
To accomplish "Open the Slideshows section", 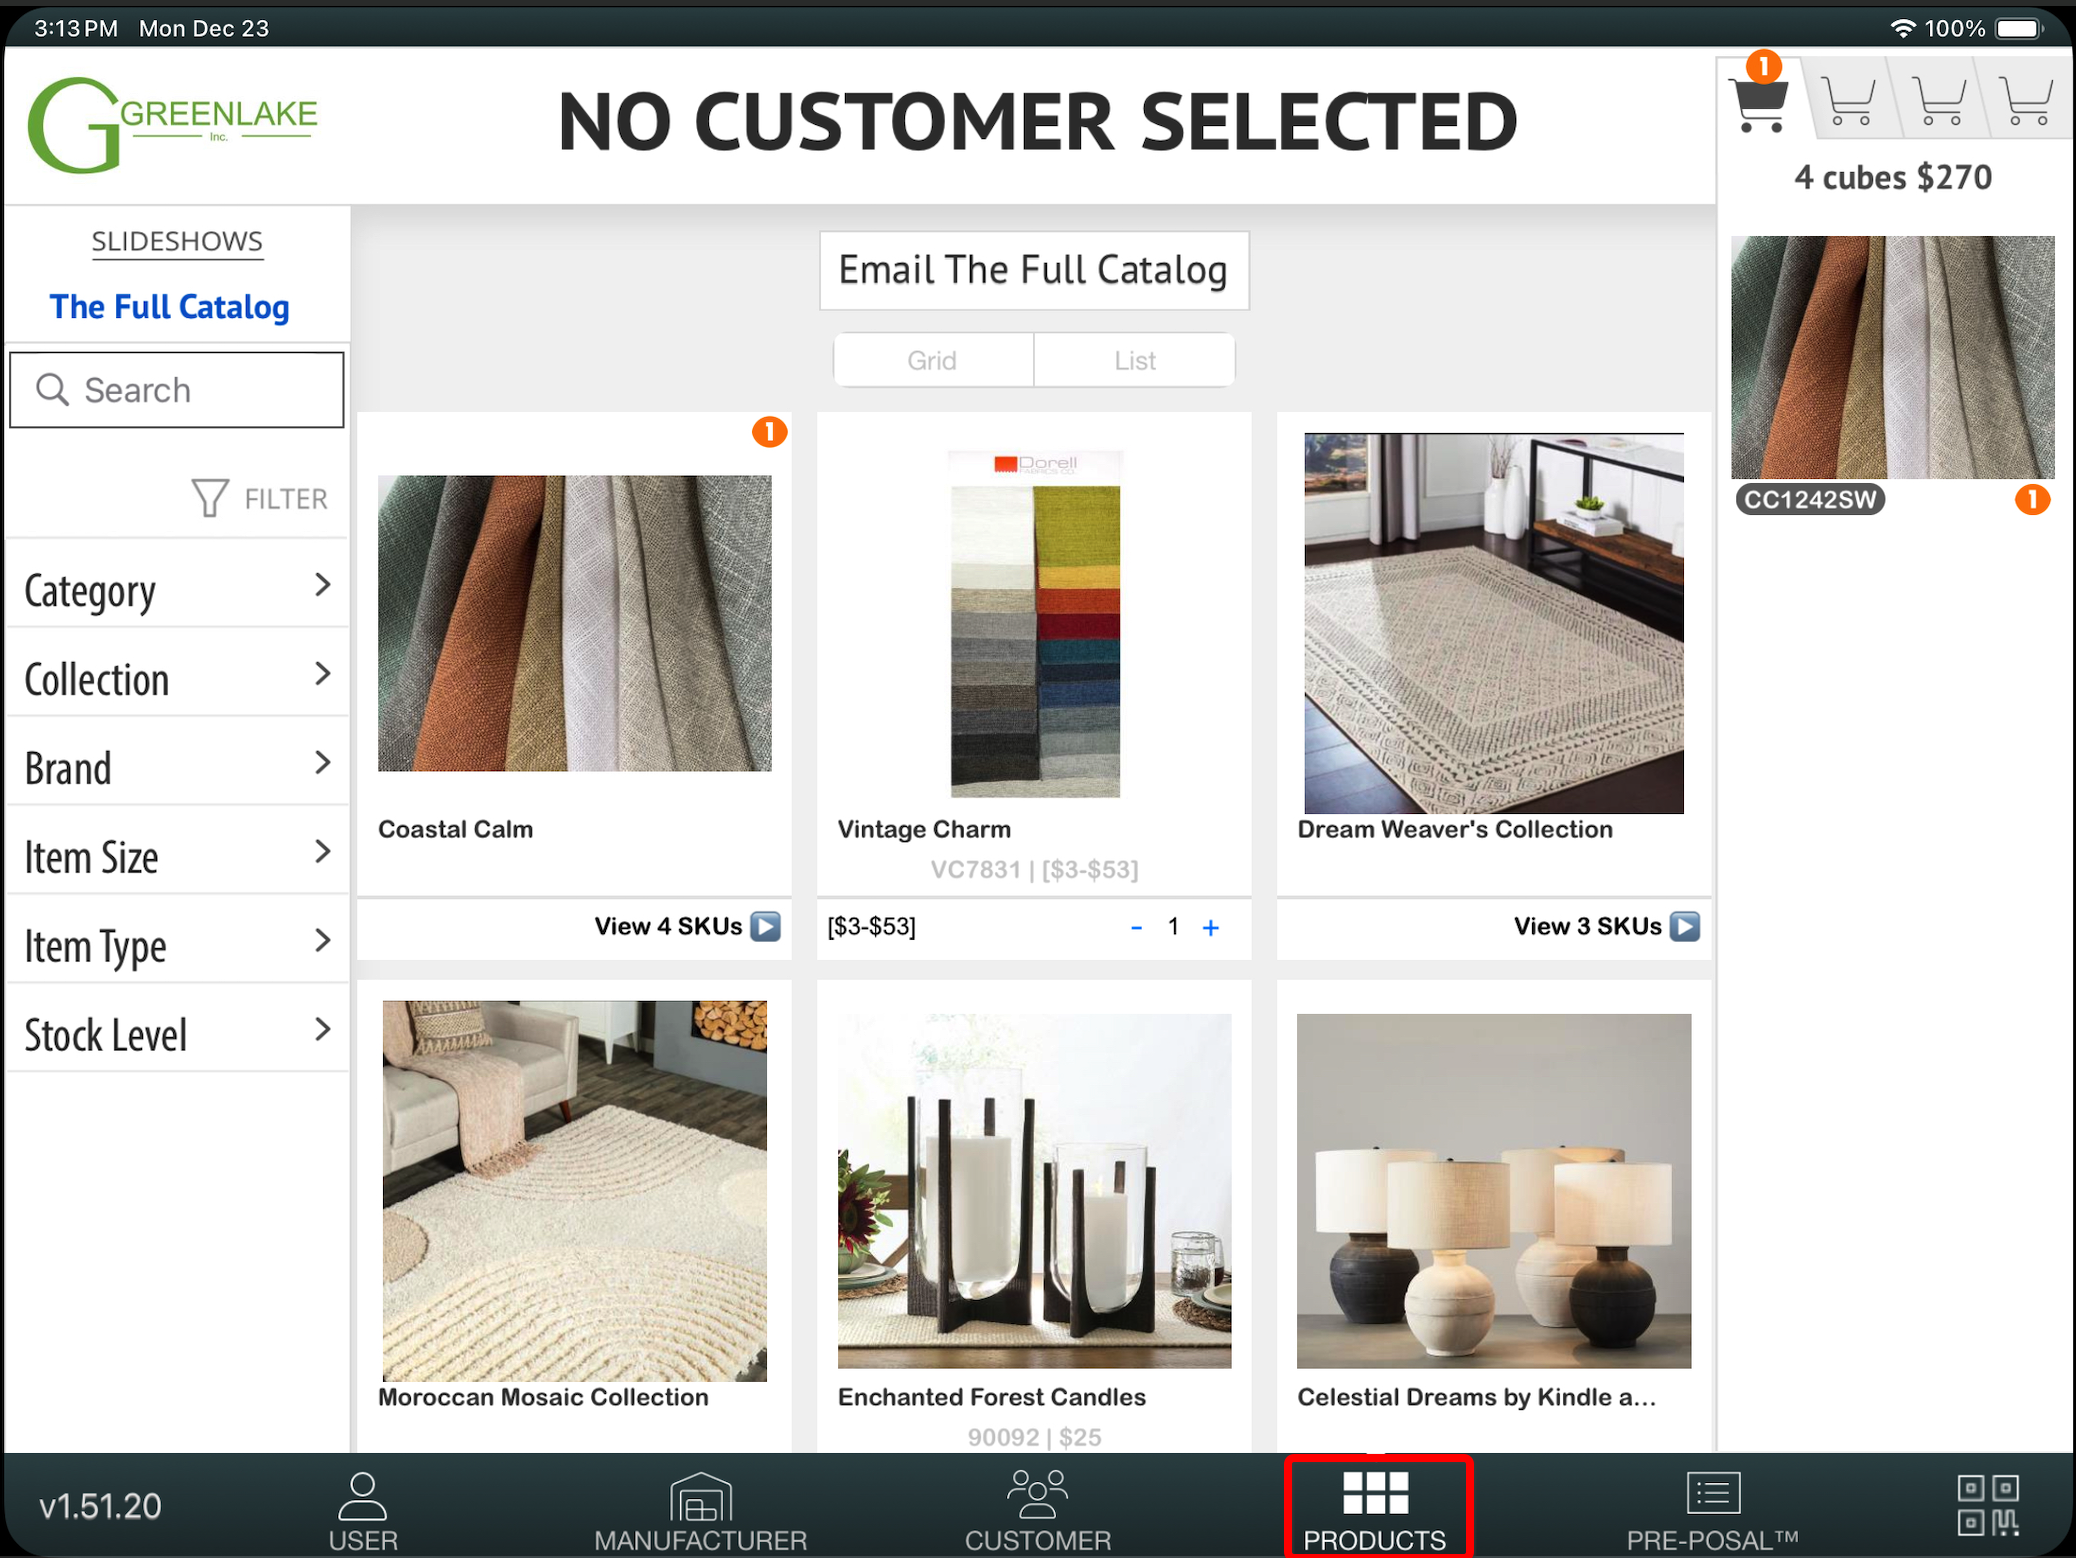I will (177, 241).
